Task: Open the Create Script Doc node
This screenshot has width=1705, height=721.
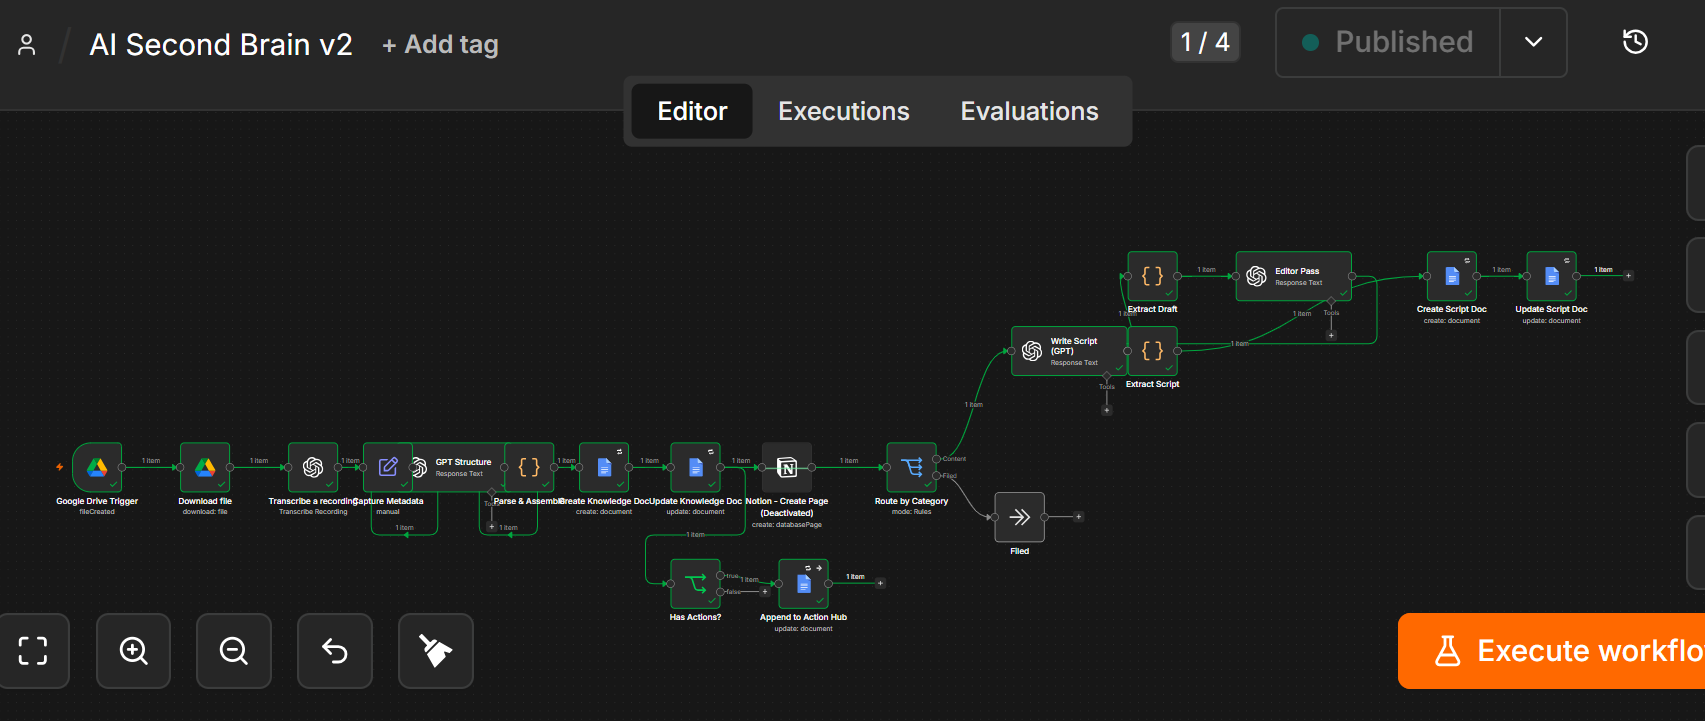Action: click(1452, 276)
